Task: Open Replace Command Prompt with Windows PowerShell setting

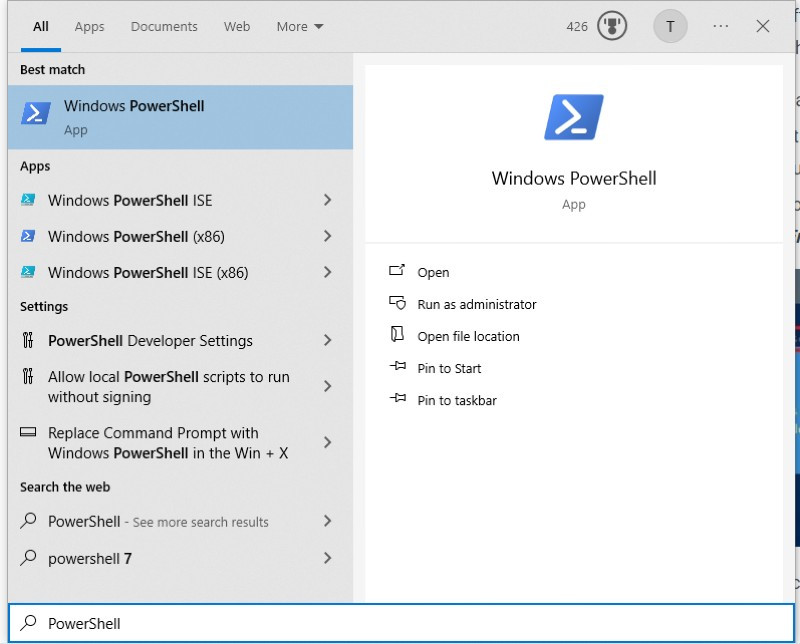Action: click(x=168, y=443)
